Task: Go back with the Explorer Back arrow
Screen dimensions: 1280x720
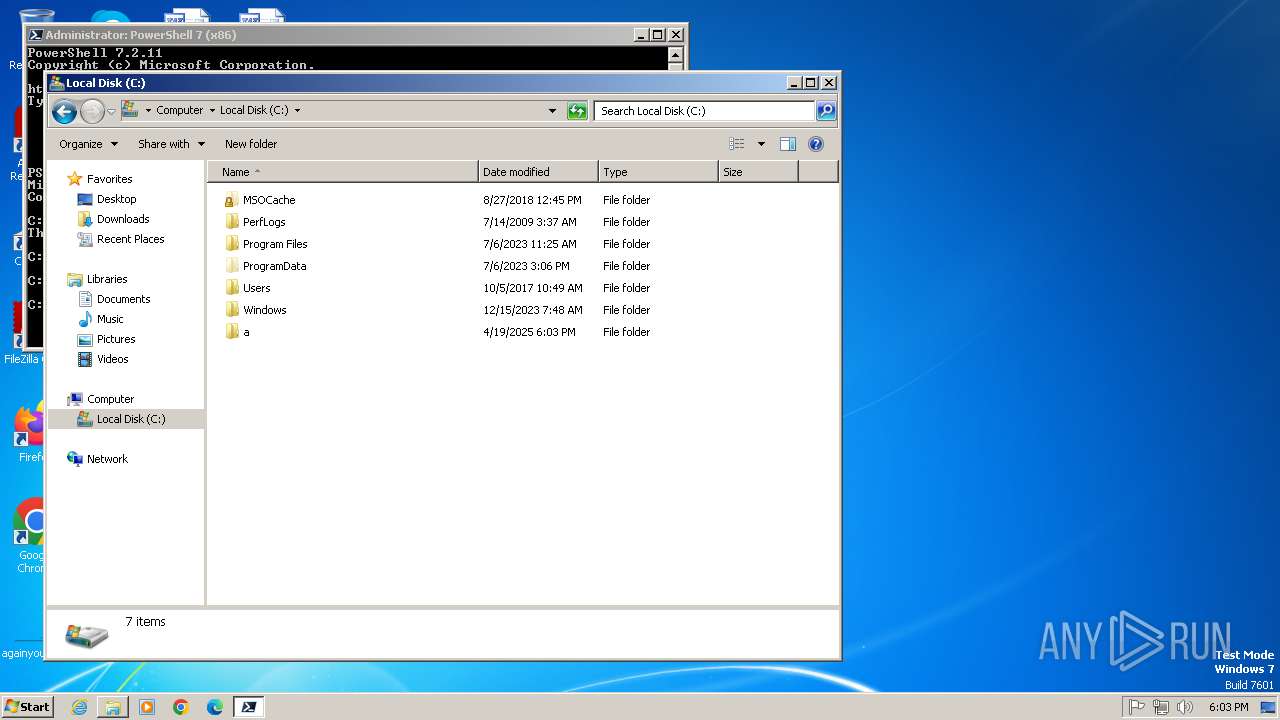Action: [x=64, y=111]
